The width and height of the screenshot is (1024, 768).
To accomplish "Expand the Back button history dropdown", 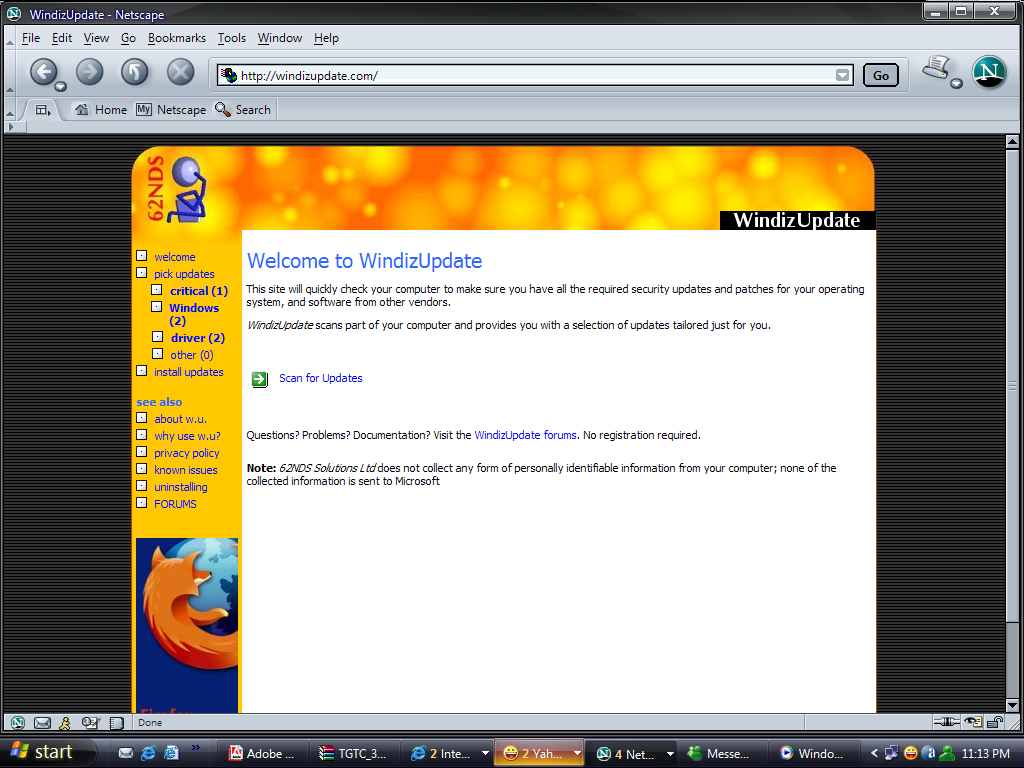I will [x=61, y=86].
